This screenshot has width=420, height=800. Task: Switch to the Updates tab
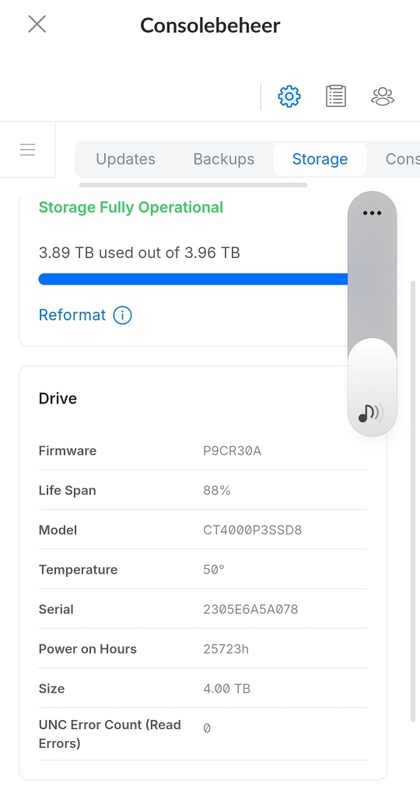(126, 159)
